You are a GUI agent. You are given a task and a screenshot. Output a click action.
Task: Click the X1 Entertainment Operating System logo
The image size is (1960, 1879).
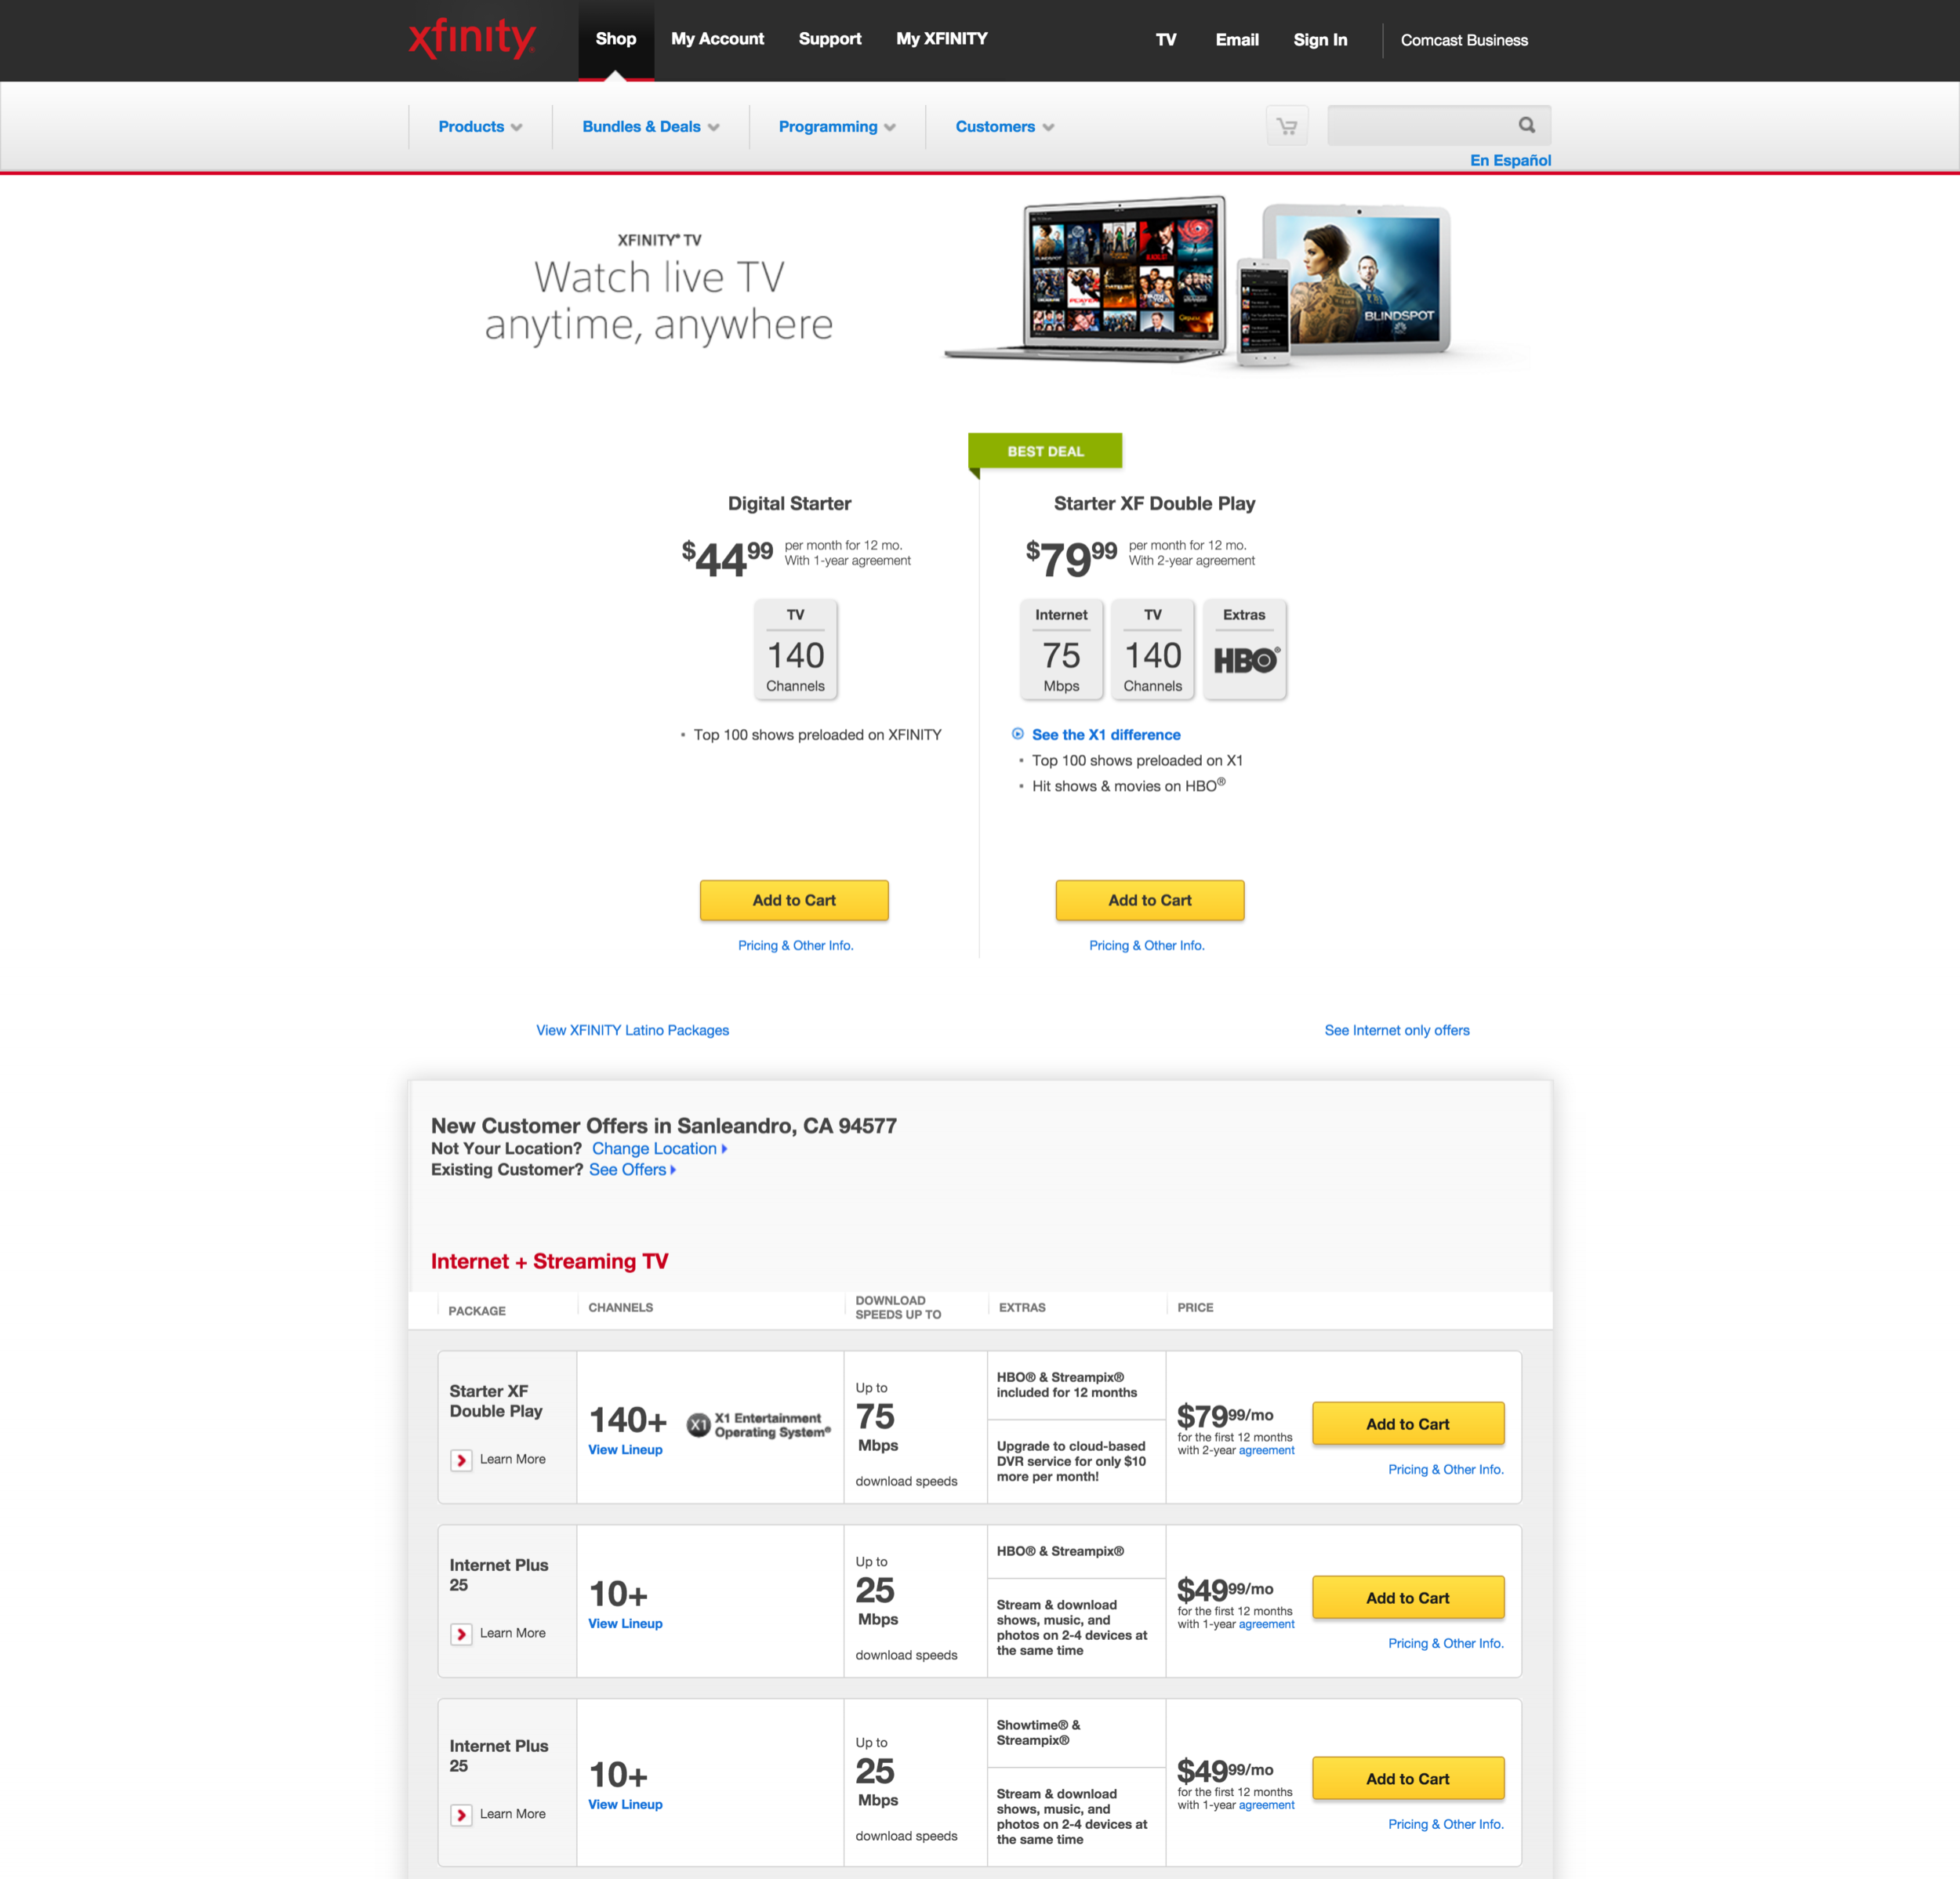[759, 1424]
